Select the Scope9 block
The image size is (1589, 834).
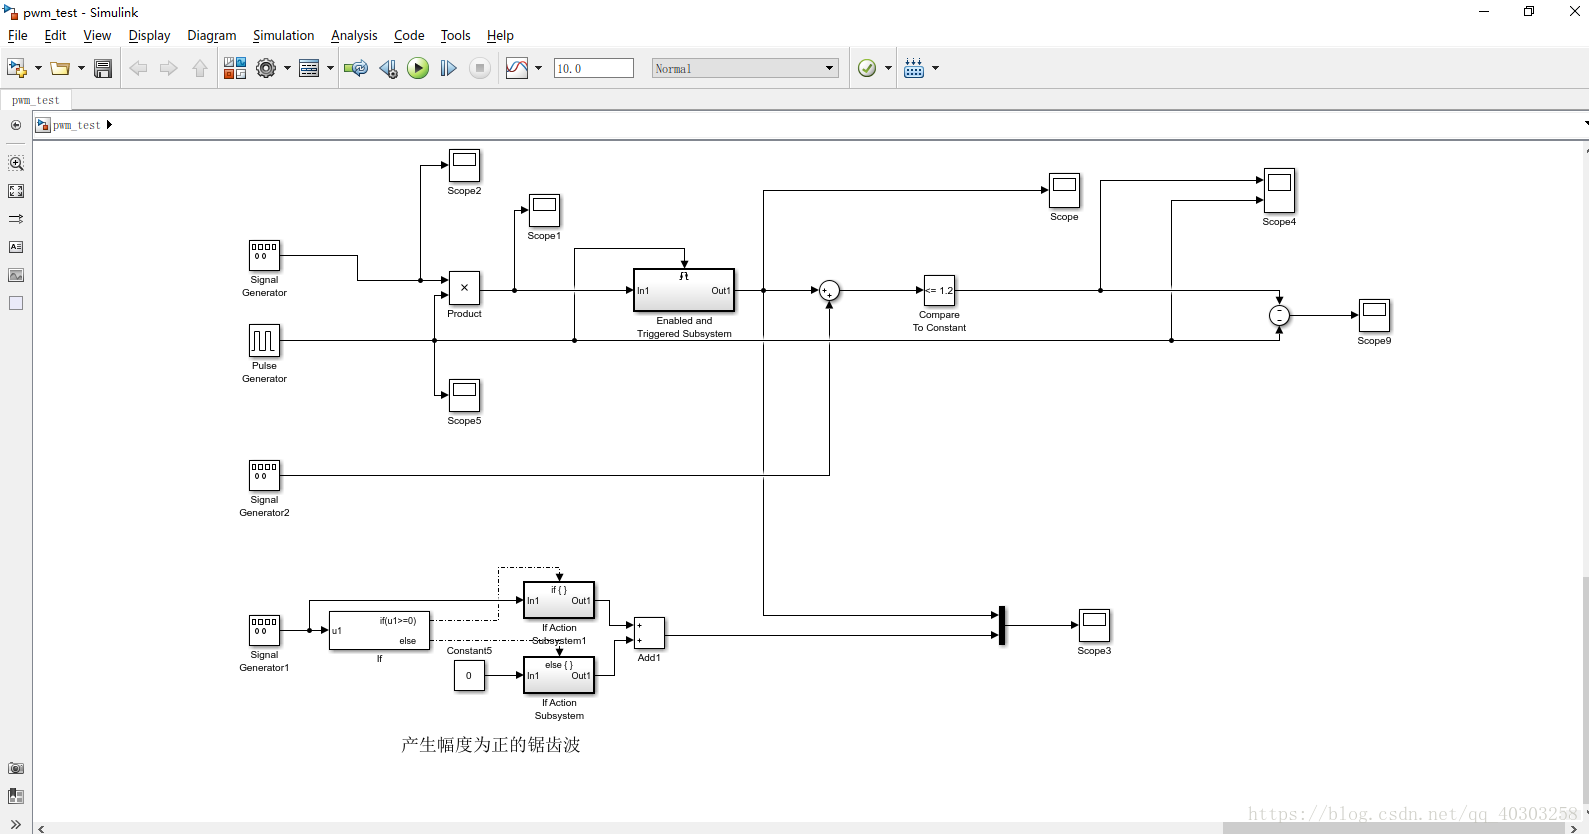[x=1374, y=316]
